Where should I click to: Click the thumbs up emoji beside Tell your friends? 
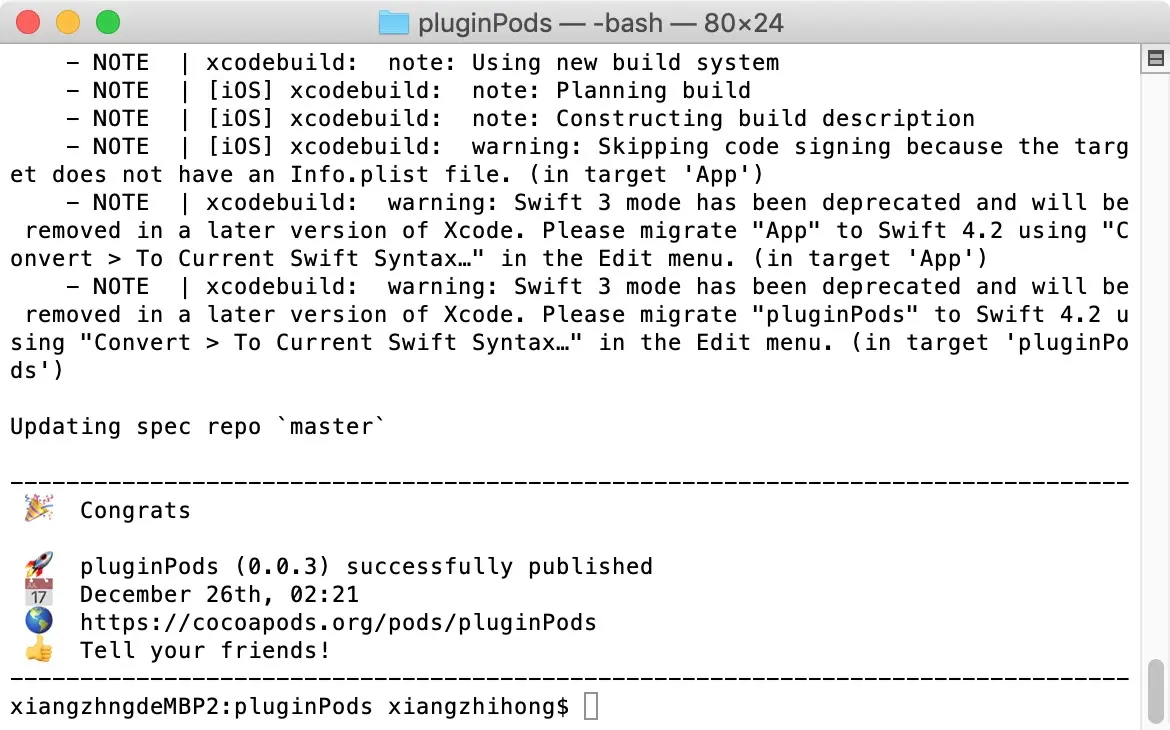[39, 649]
